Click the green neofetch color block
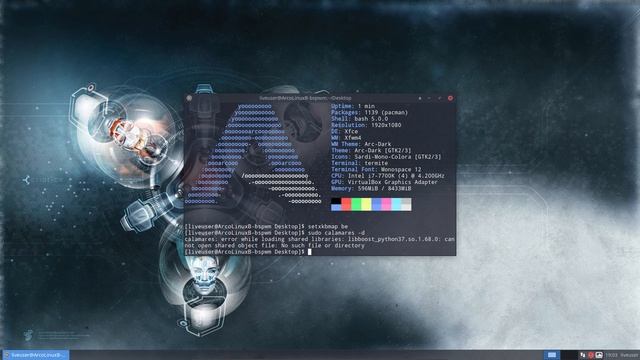This screenshot has width=640, height=360. [356, 204]
